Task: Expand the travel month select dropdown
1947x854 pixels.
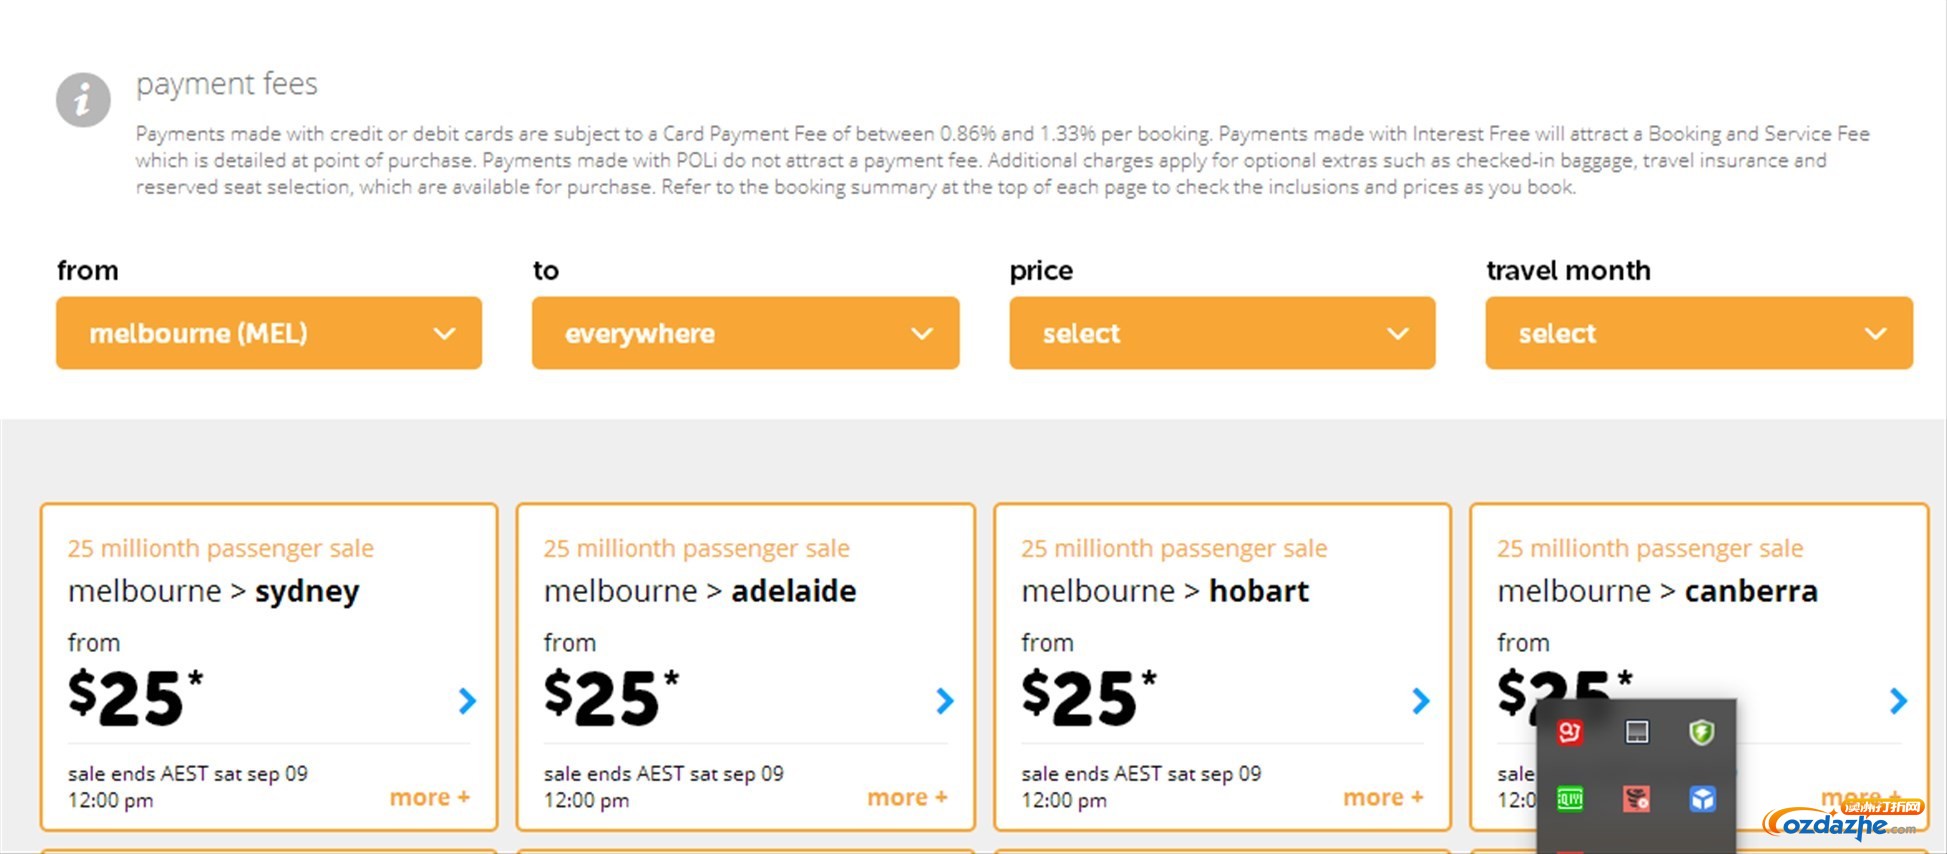Action: [x=1699, y=333]
